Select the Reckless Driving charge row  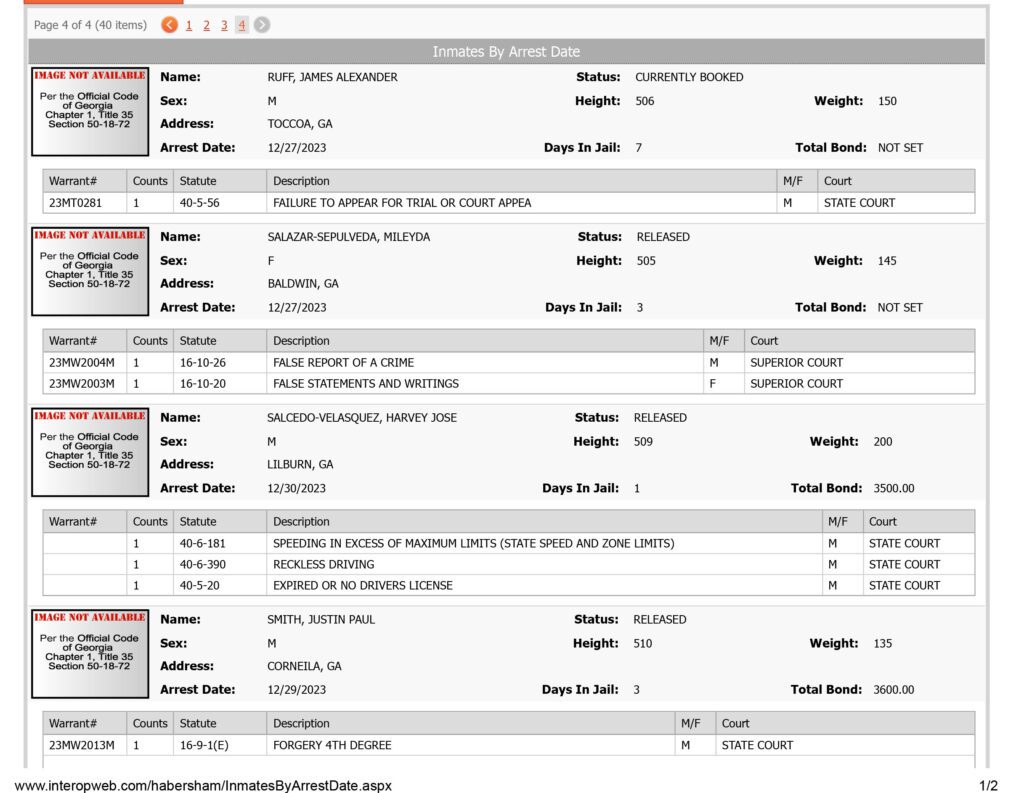coord(509,564)
